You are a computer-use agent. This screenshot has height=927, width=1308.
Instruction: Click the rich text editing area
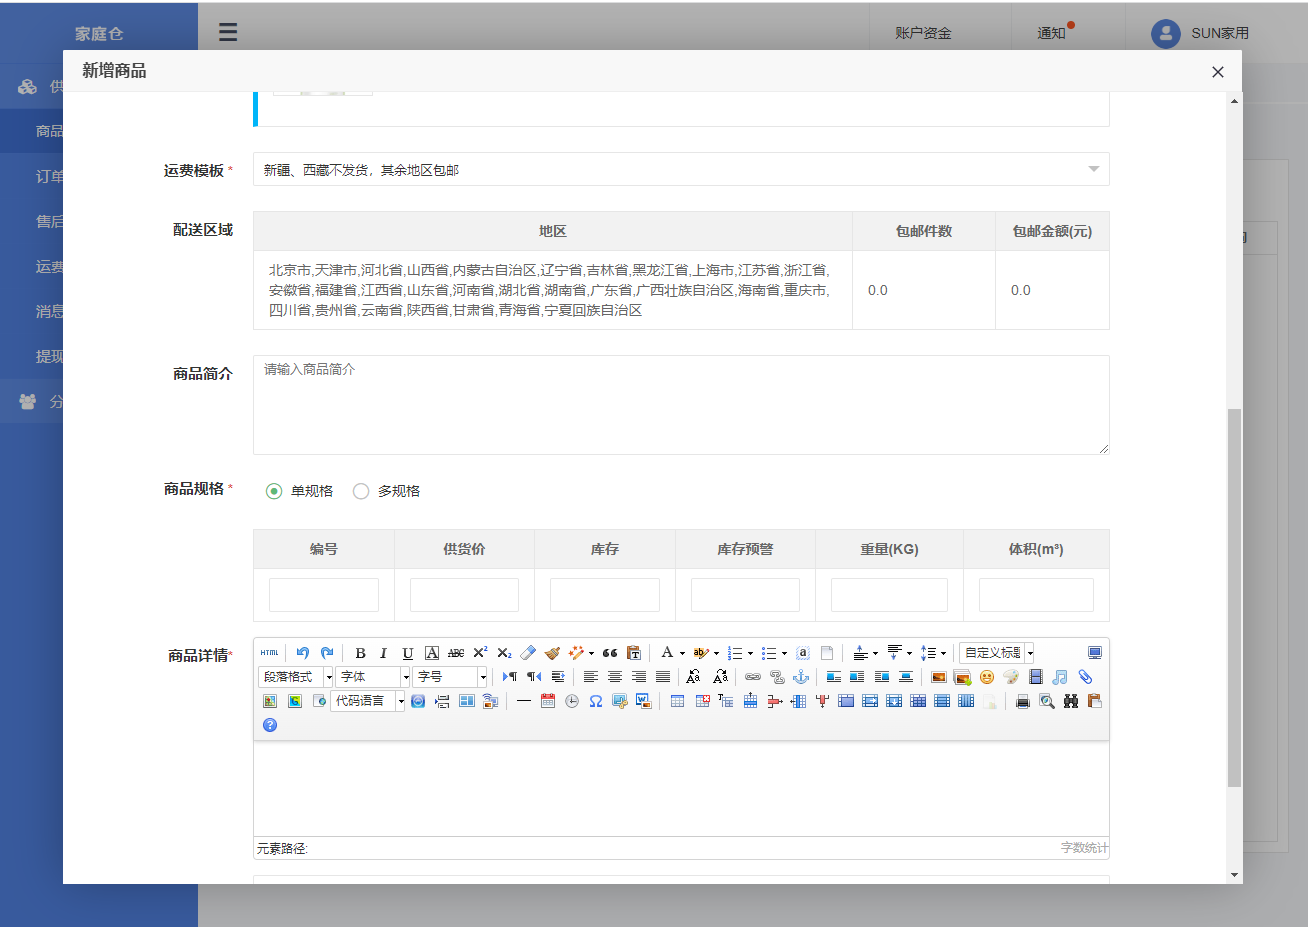point(681,788)
